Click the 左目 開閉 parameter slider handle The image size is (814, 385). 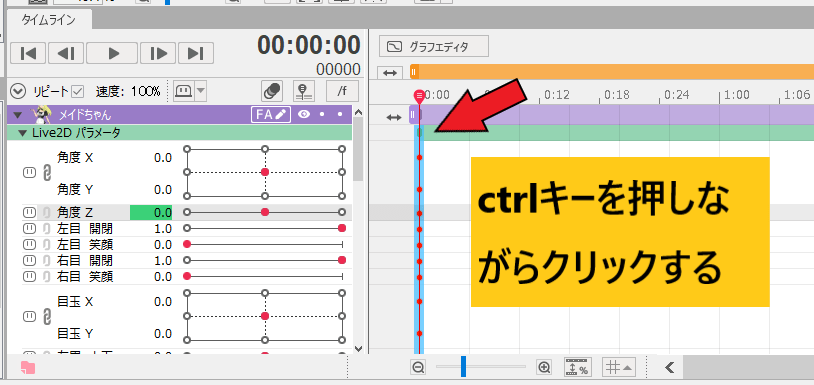342,228
